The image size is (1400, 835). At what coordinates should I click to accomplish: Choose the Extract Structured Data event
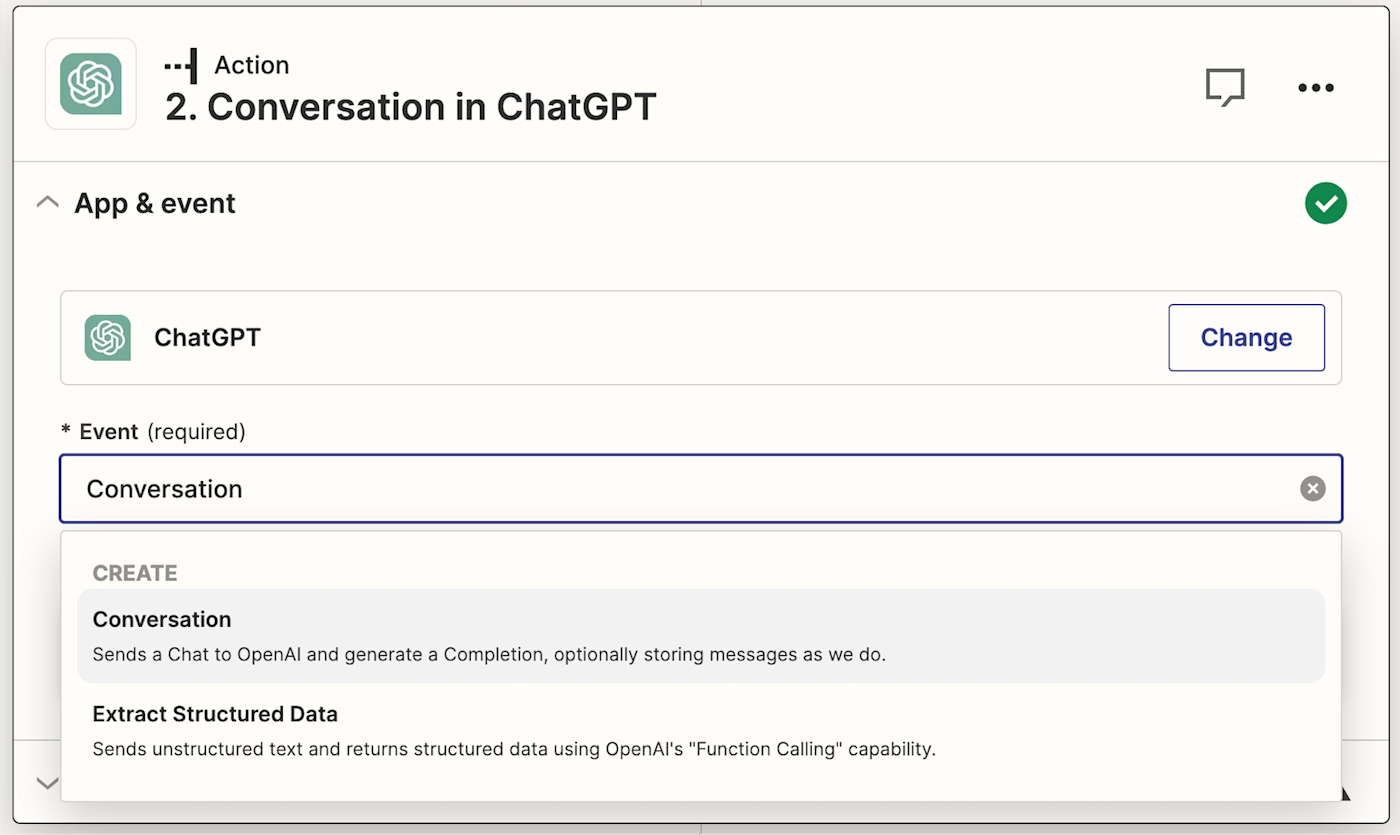(x=701, y=731)
